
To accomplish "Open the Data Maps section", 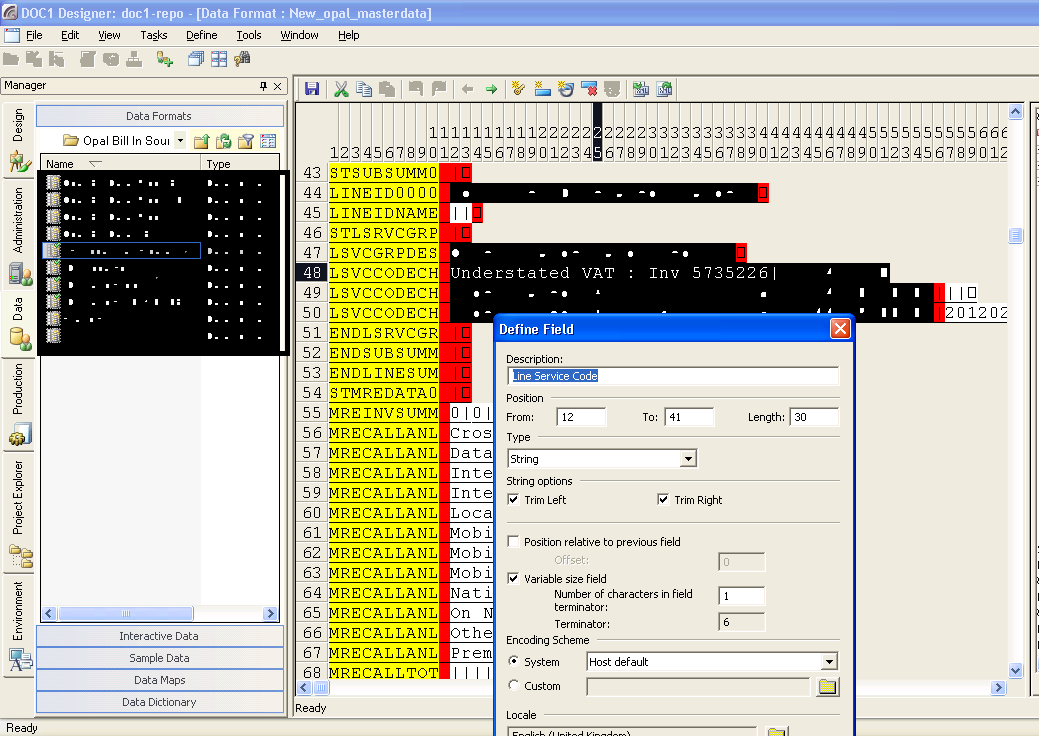I will tap(159, 680).
